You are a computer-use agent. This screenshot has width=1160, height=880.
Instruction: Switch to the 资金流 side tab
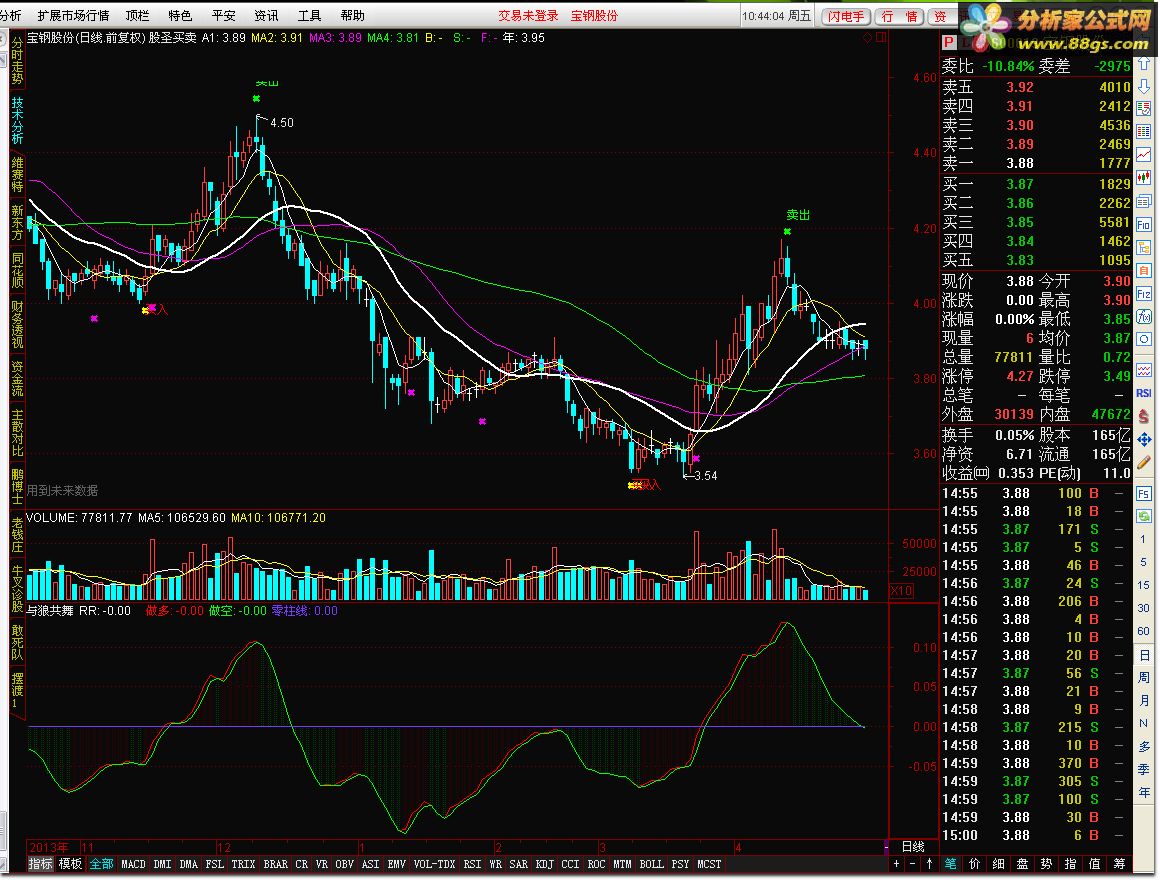17,378
